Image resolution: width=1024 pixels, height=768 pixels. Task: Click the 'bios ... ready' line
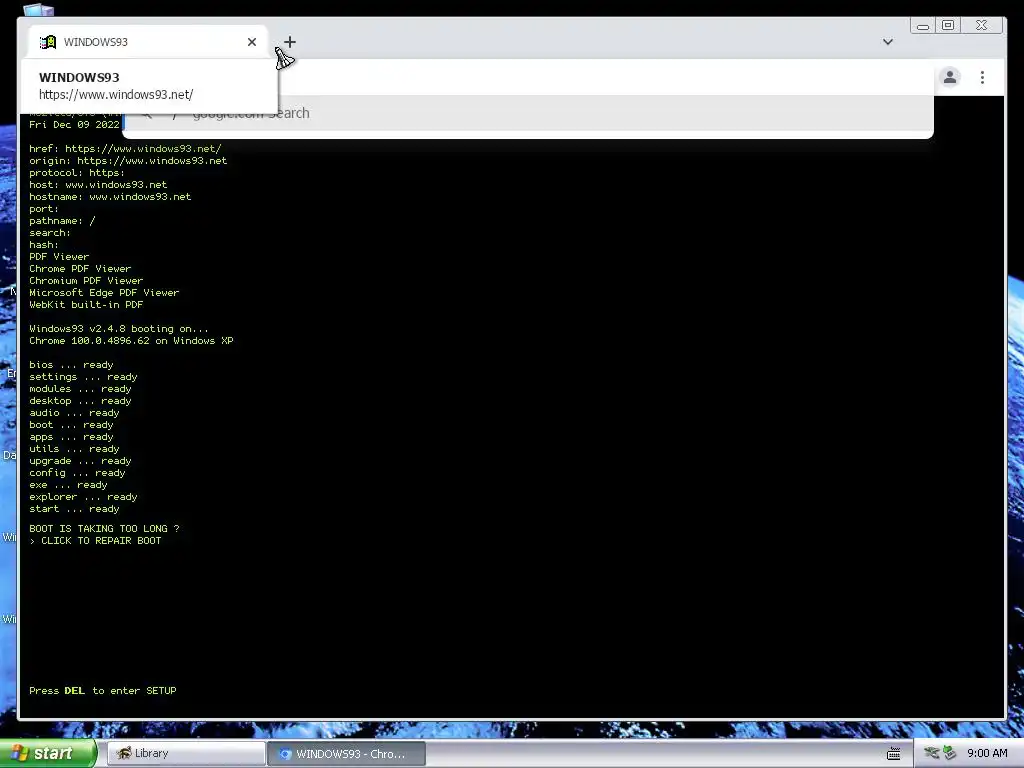click(71, 365)
